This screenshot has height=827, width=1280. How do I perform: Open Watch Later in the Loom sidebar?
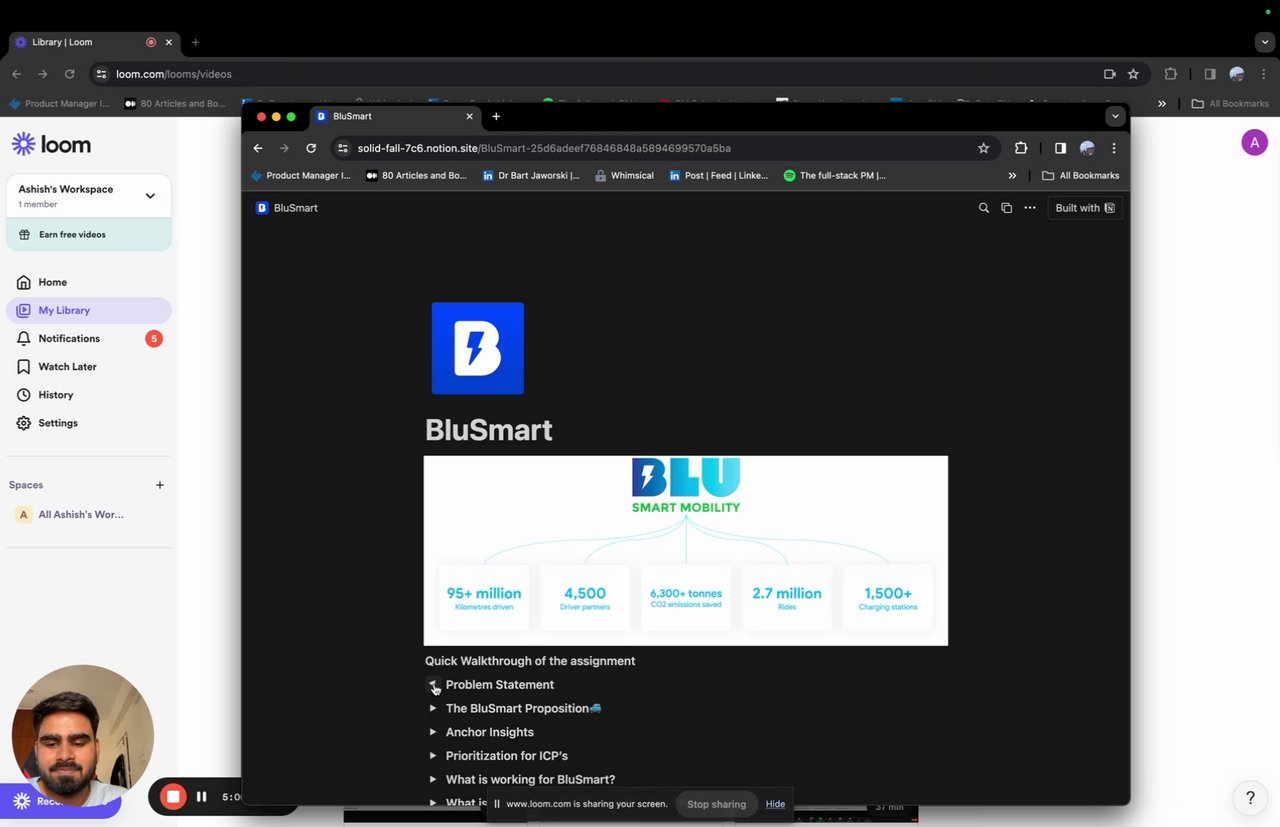(x=89, y=366)
